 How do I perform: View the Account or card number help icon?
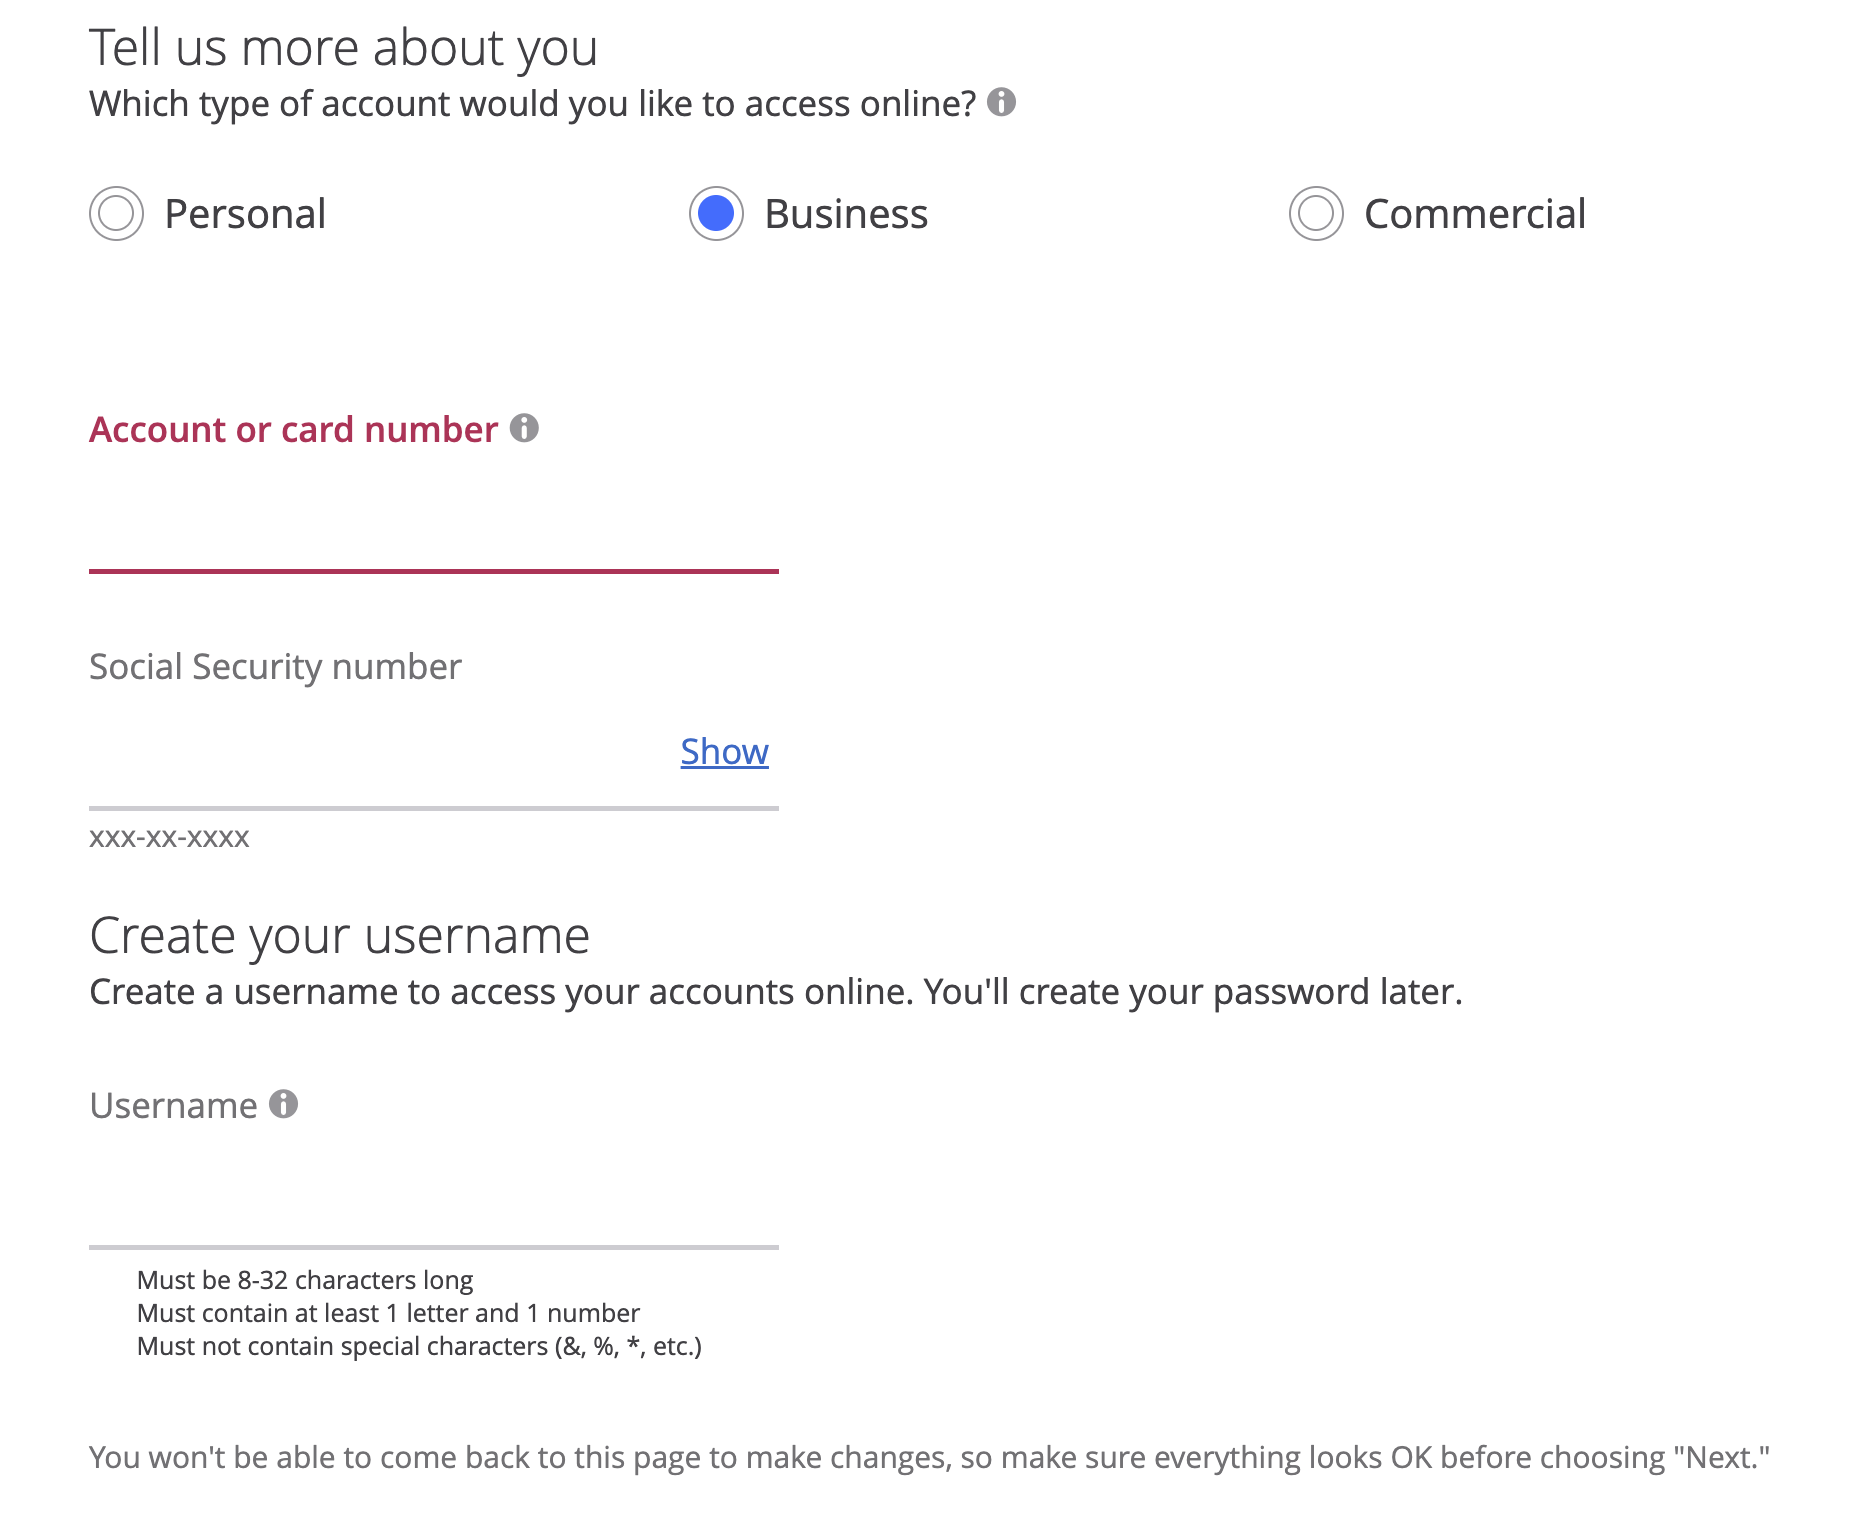coord(525,429)
